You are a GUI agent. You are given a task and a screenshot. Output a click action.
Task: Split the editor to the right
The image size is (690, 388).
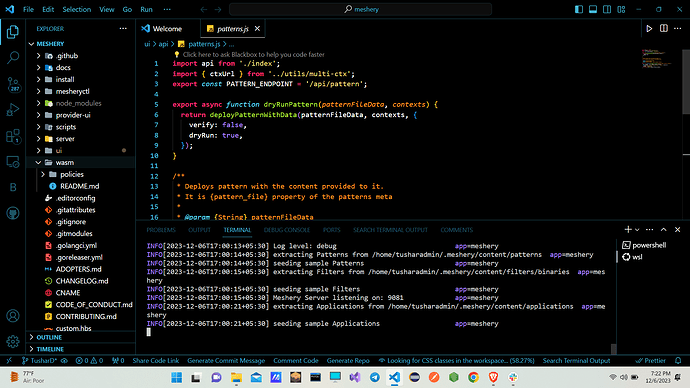(x=664, y=29)
